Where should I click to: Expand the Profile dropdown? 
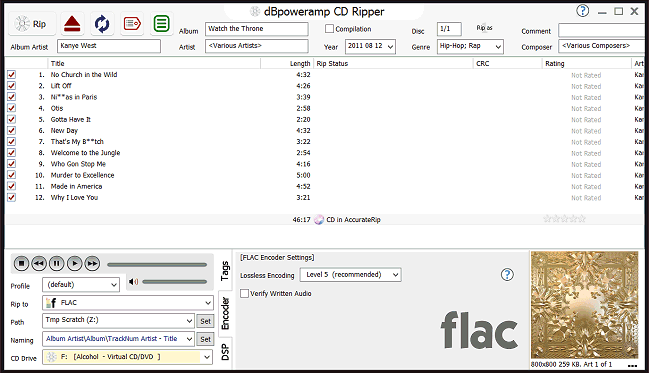click(114, 285)
